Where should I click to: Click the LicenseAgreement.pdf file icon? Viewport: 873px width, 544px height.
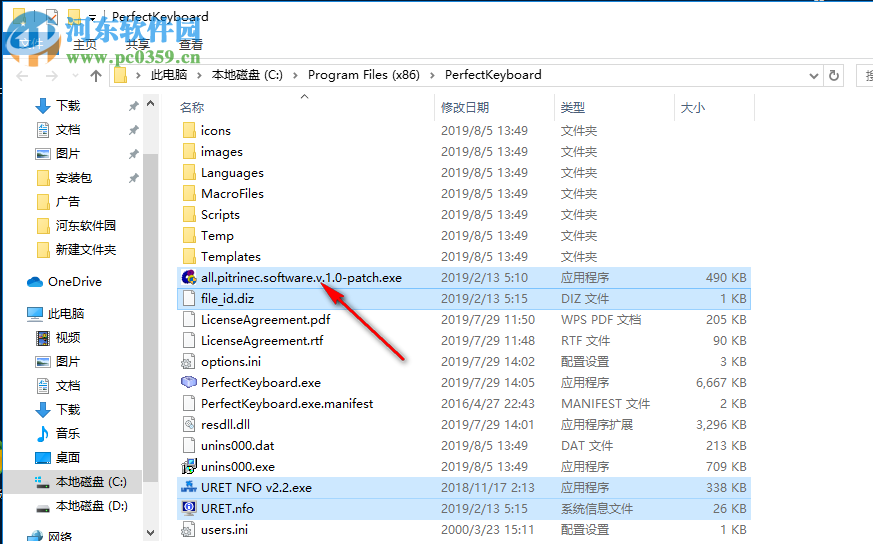[x=189, y=320]
